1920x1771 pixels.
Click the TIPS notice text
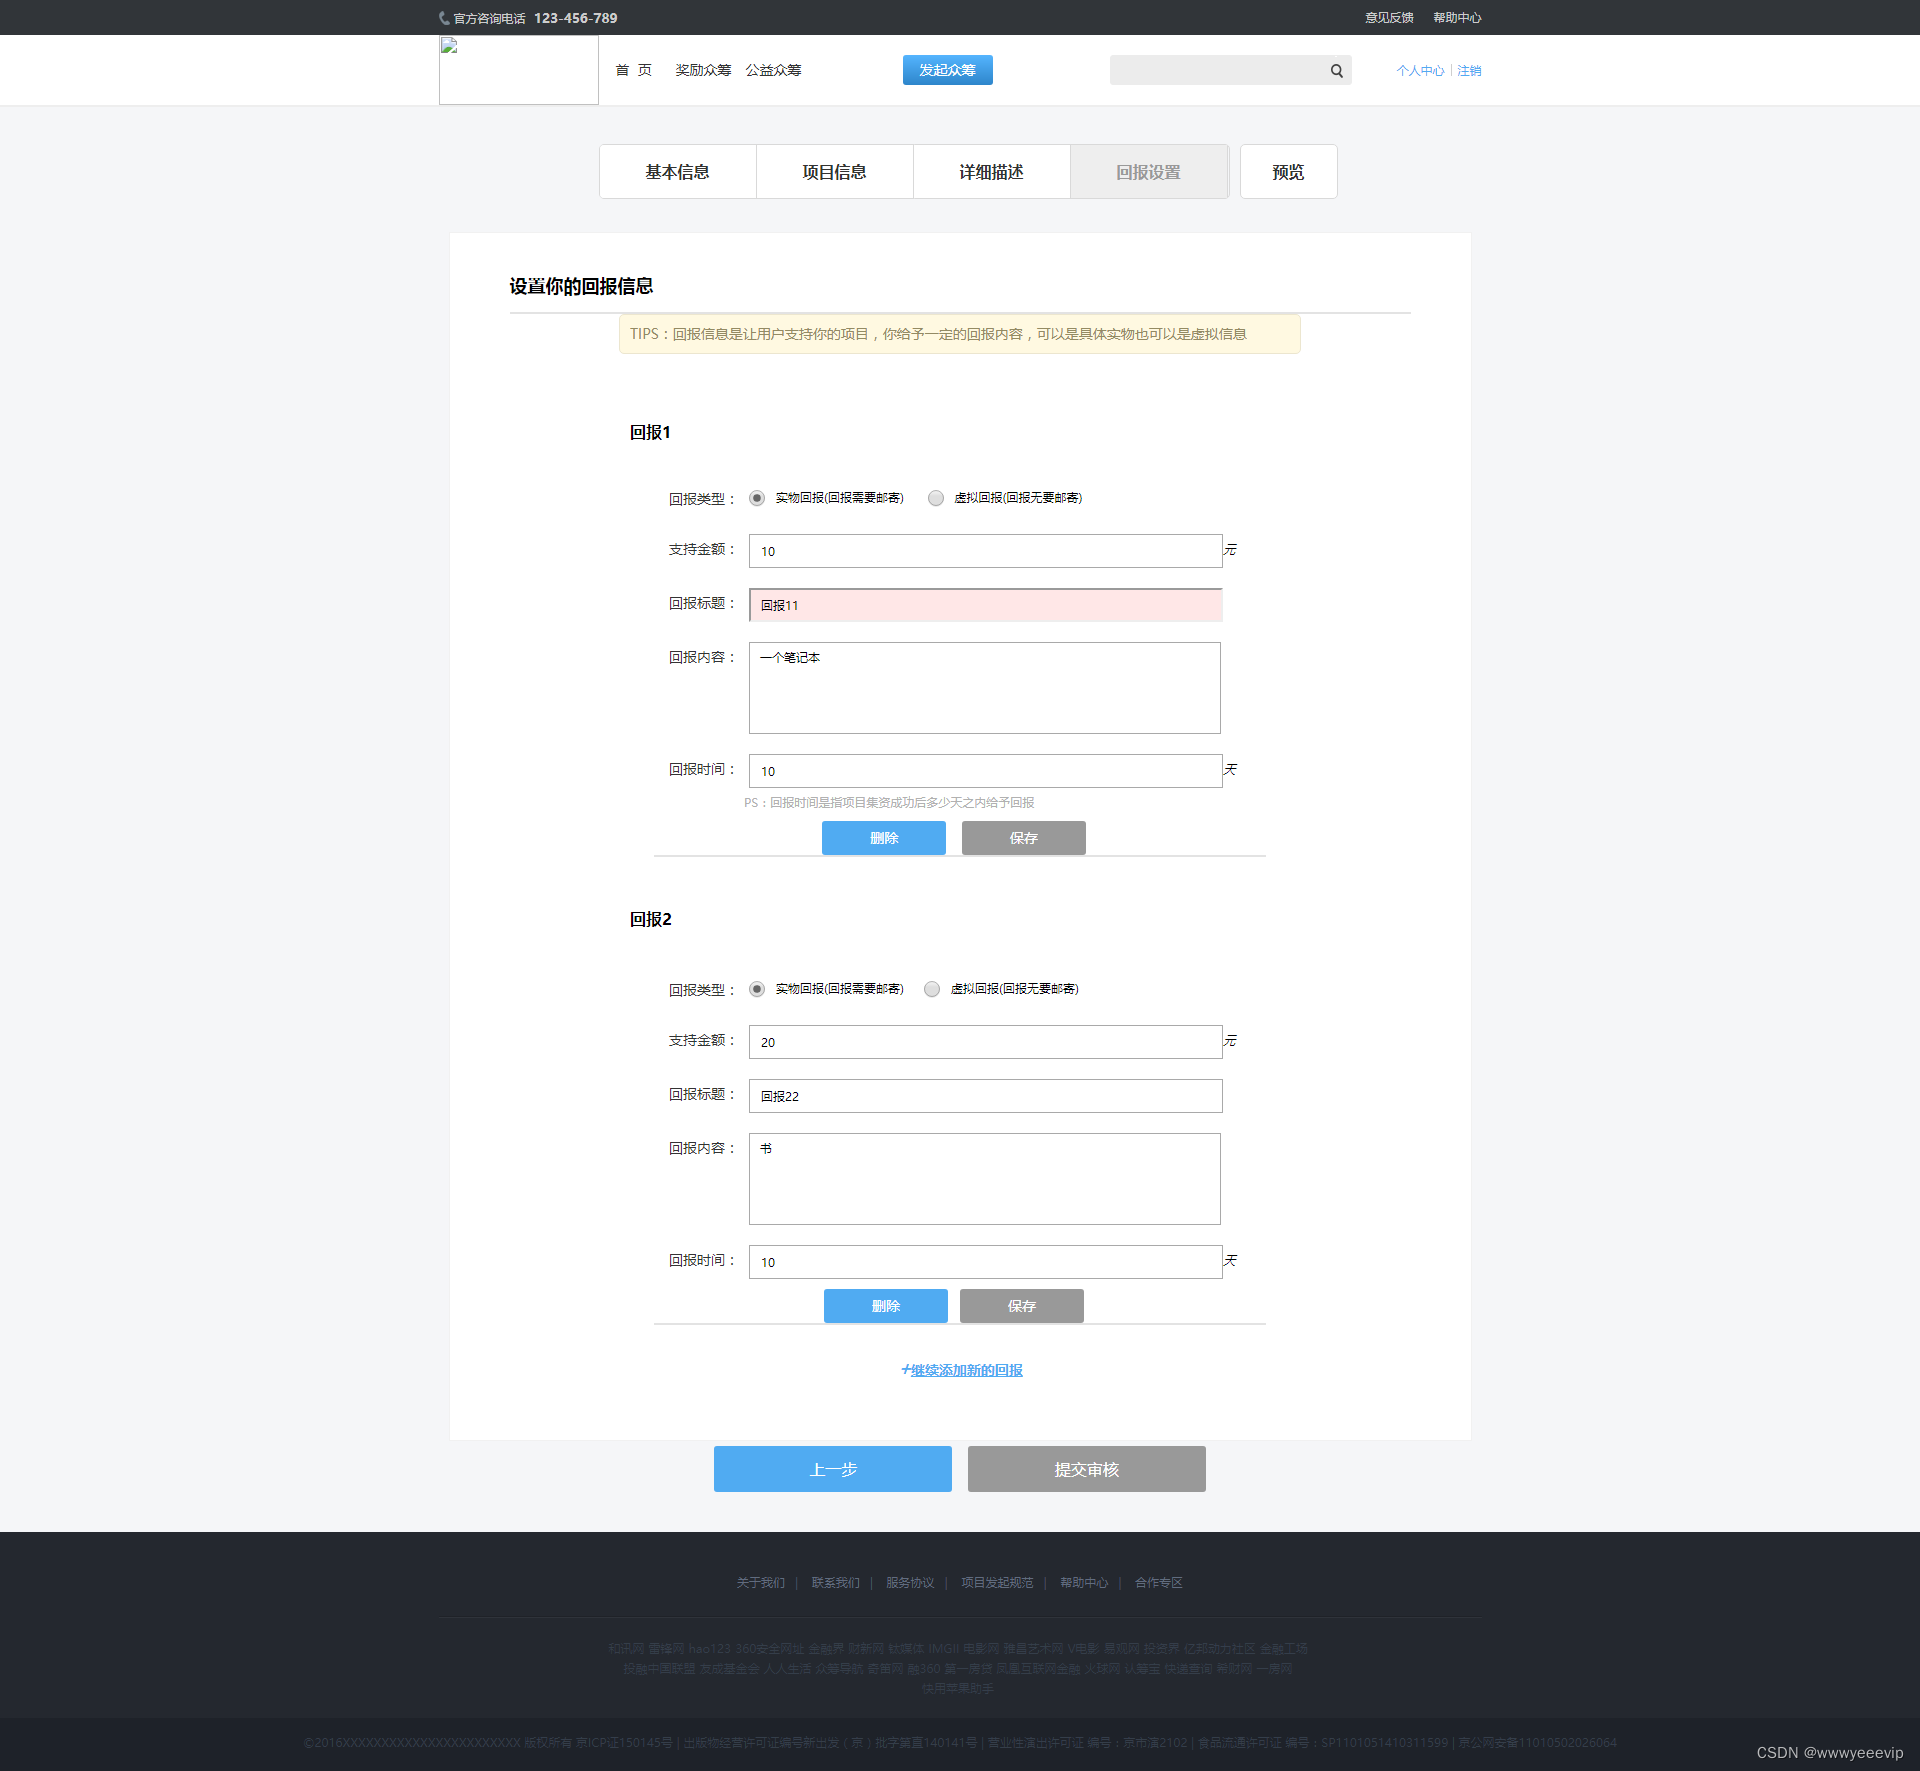(938, 334)
